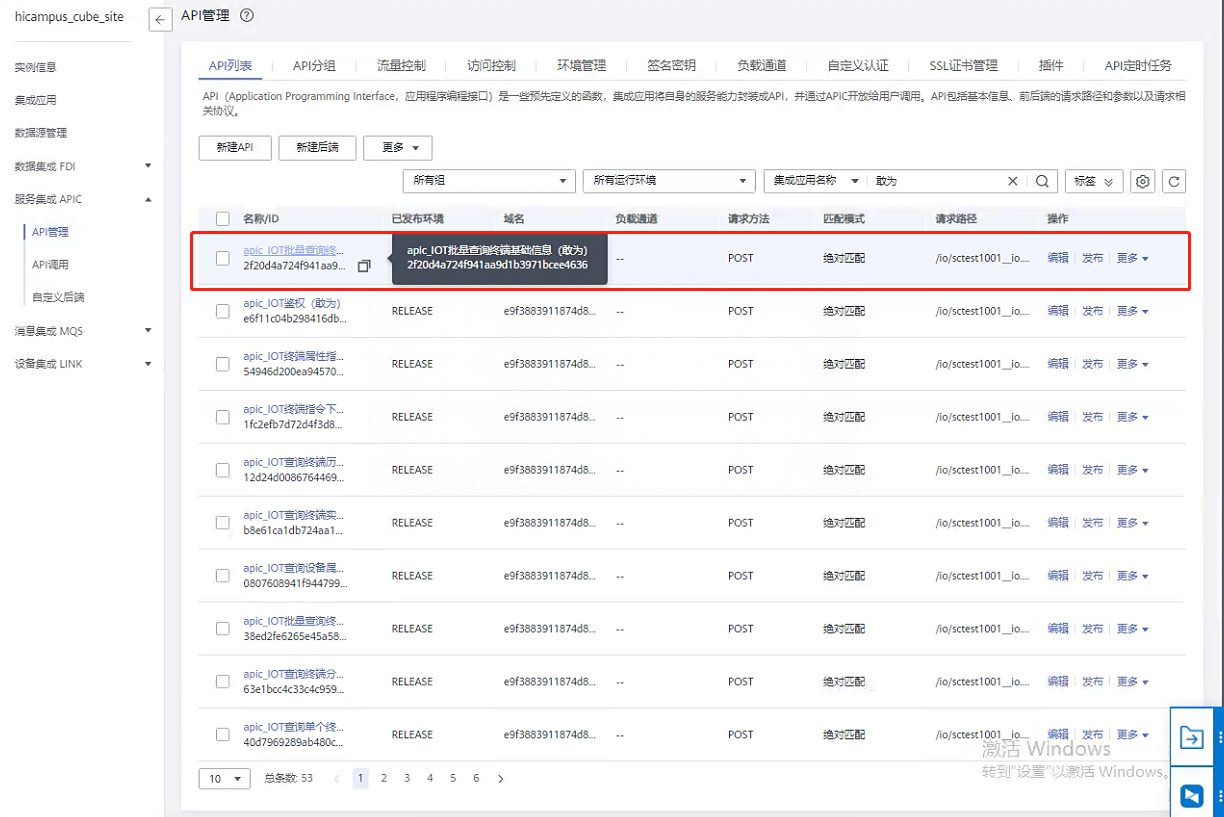1224x817 pixels.
Task: Open the help icon next to API管理
Action: tap(247, 15)
